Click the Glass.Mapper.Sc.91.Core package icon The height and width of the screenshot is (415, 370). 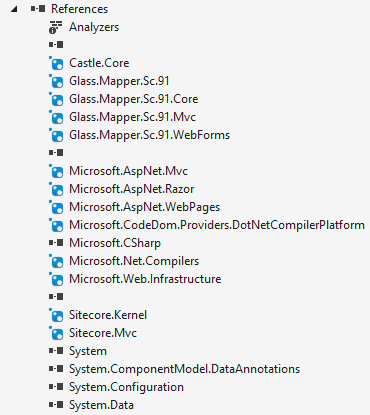pyautogui.click(x=56, y=99)
